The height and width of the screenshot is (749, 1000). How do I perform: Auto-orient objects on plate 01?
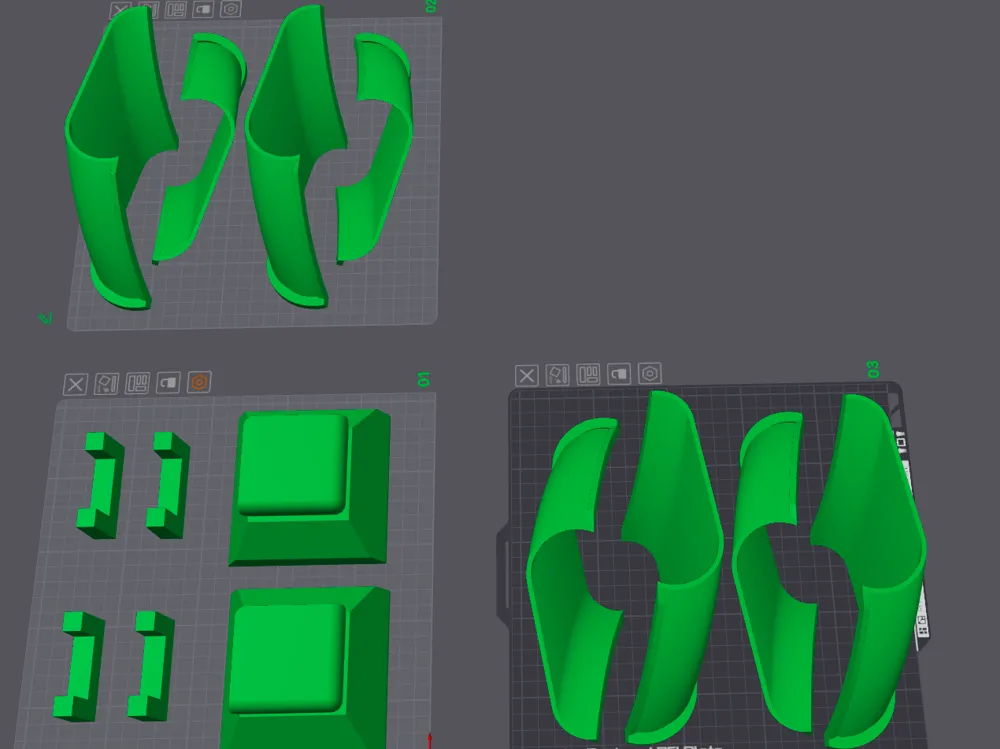coord(106,384)
